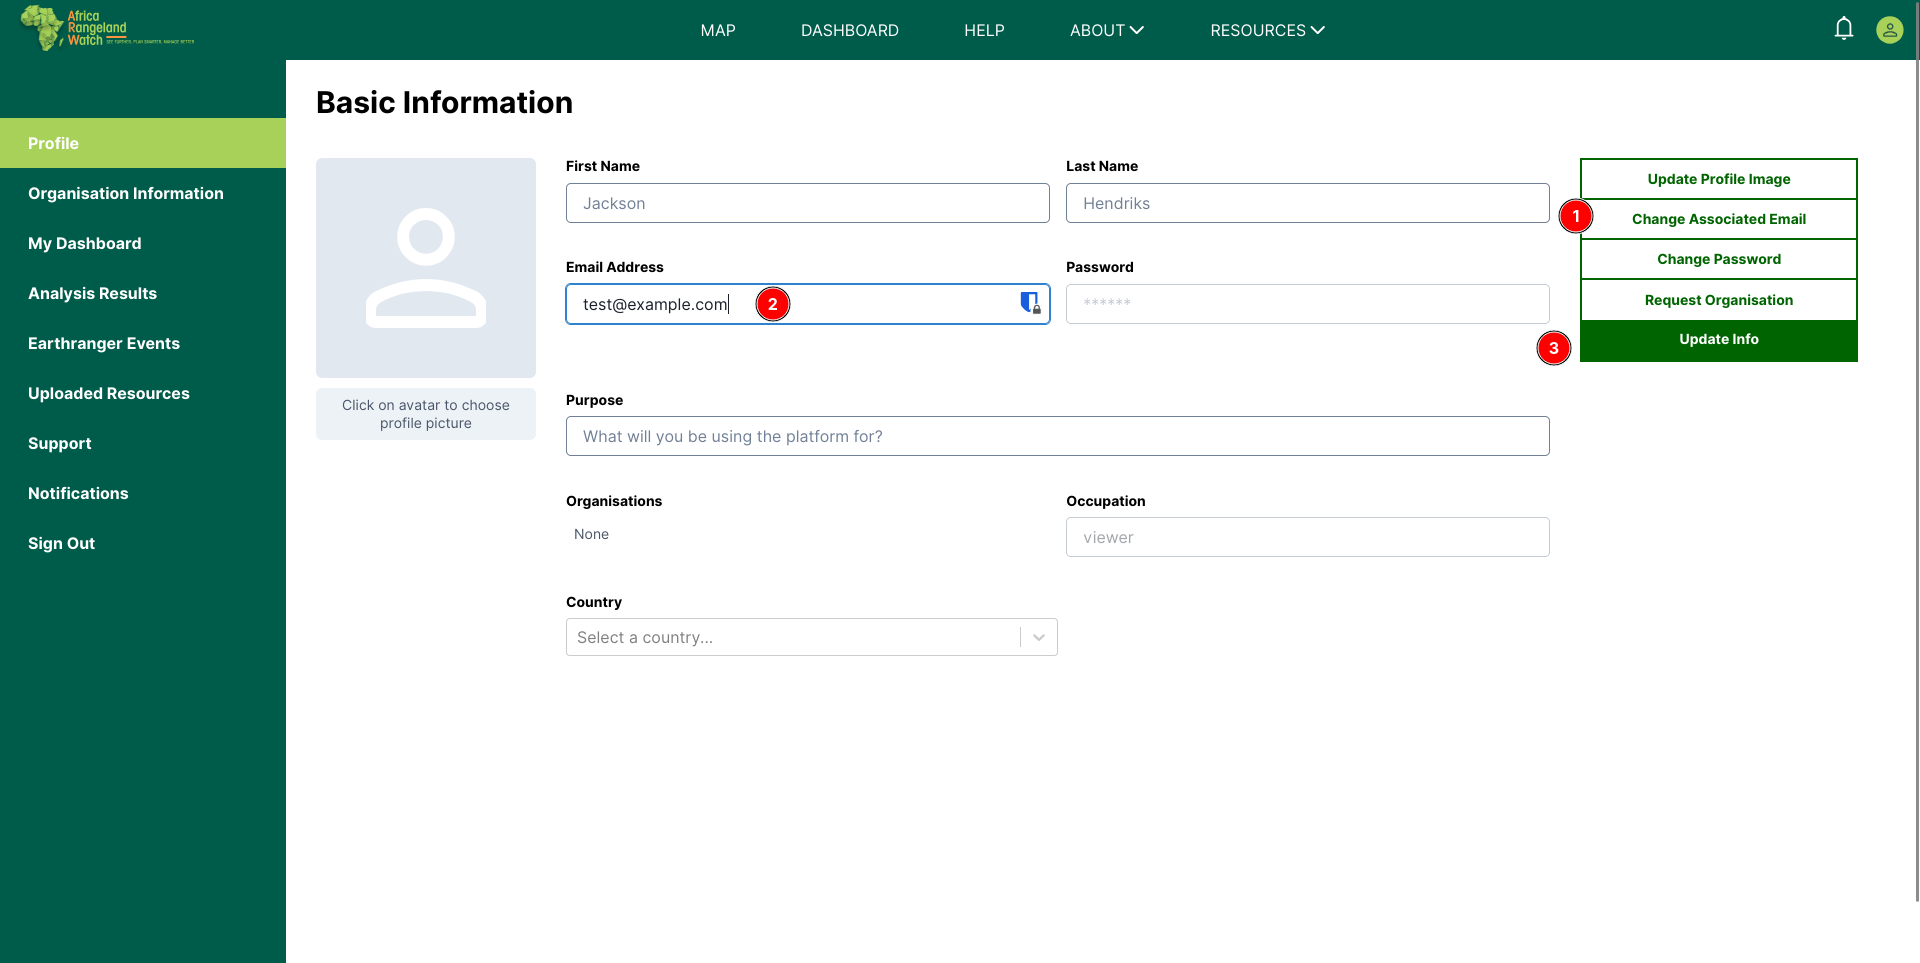
Task: Expand the ABOUT menu dropdown
Action: (x=1106, y=30)
